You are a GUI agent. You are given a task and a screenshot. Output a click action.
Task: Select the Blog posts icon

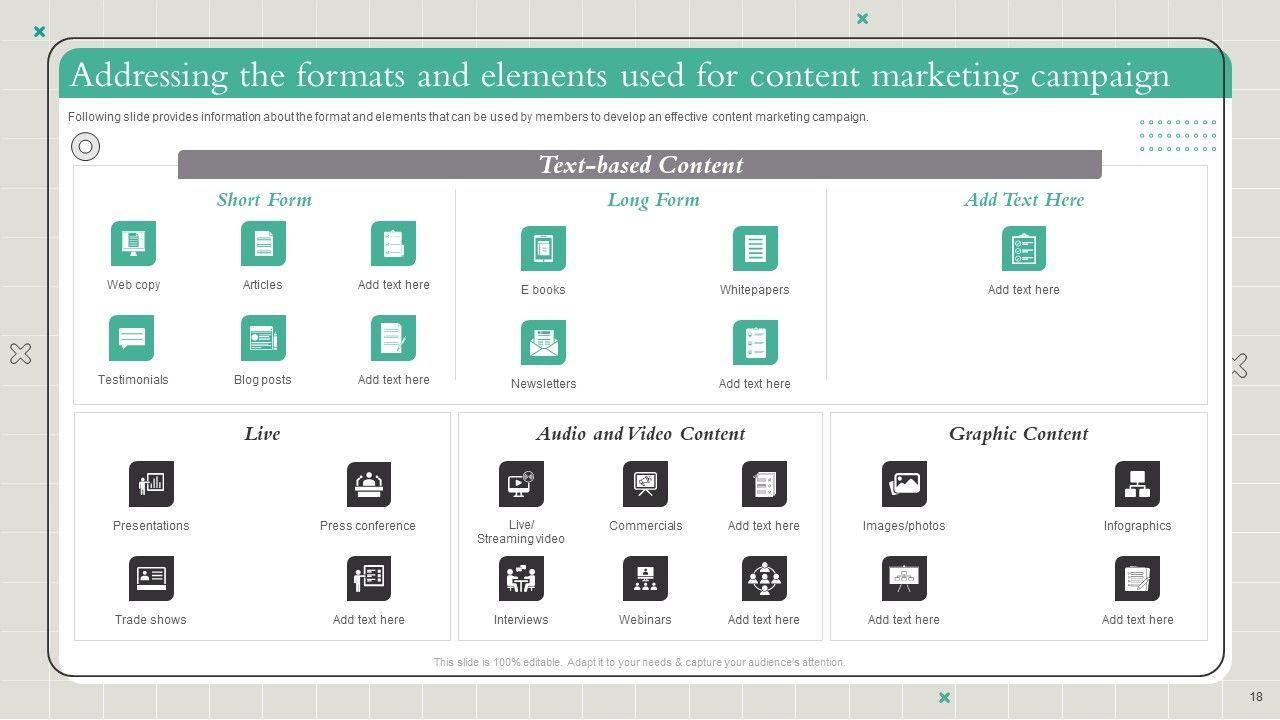pyautogui.click(x=263, y=338)
